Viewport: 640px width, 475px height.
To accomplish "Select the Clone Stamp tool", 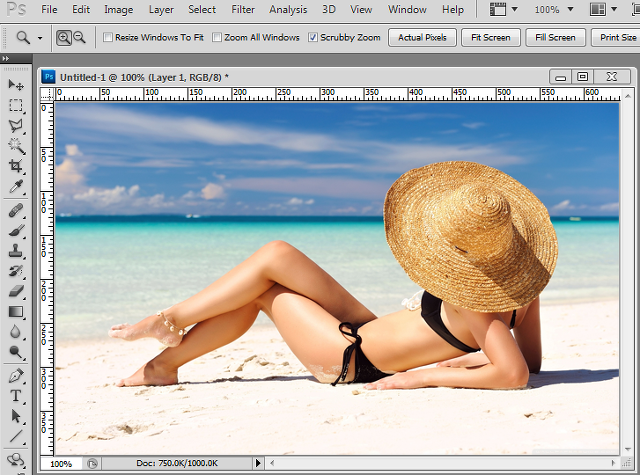I will point(16,251).
